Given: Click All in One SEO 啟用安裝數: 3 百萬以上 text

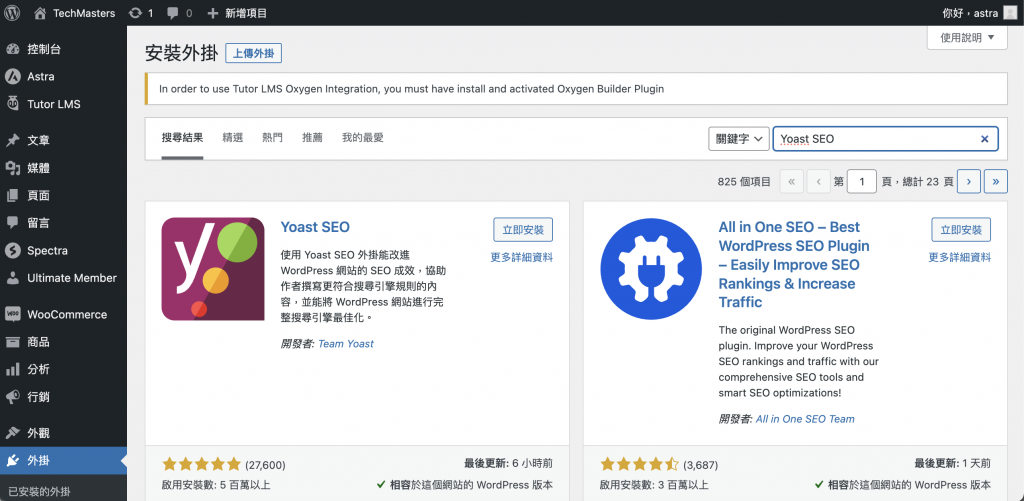Looking at the screenshot, I should (x=654, y=485).
